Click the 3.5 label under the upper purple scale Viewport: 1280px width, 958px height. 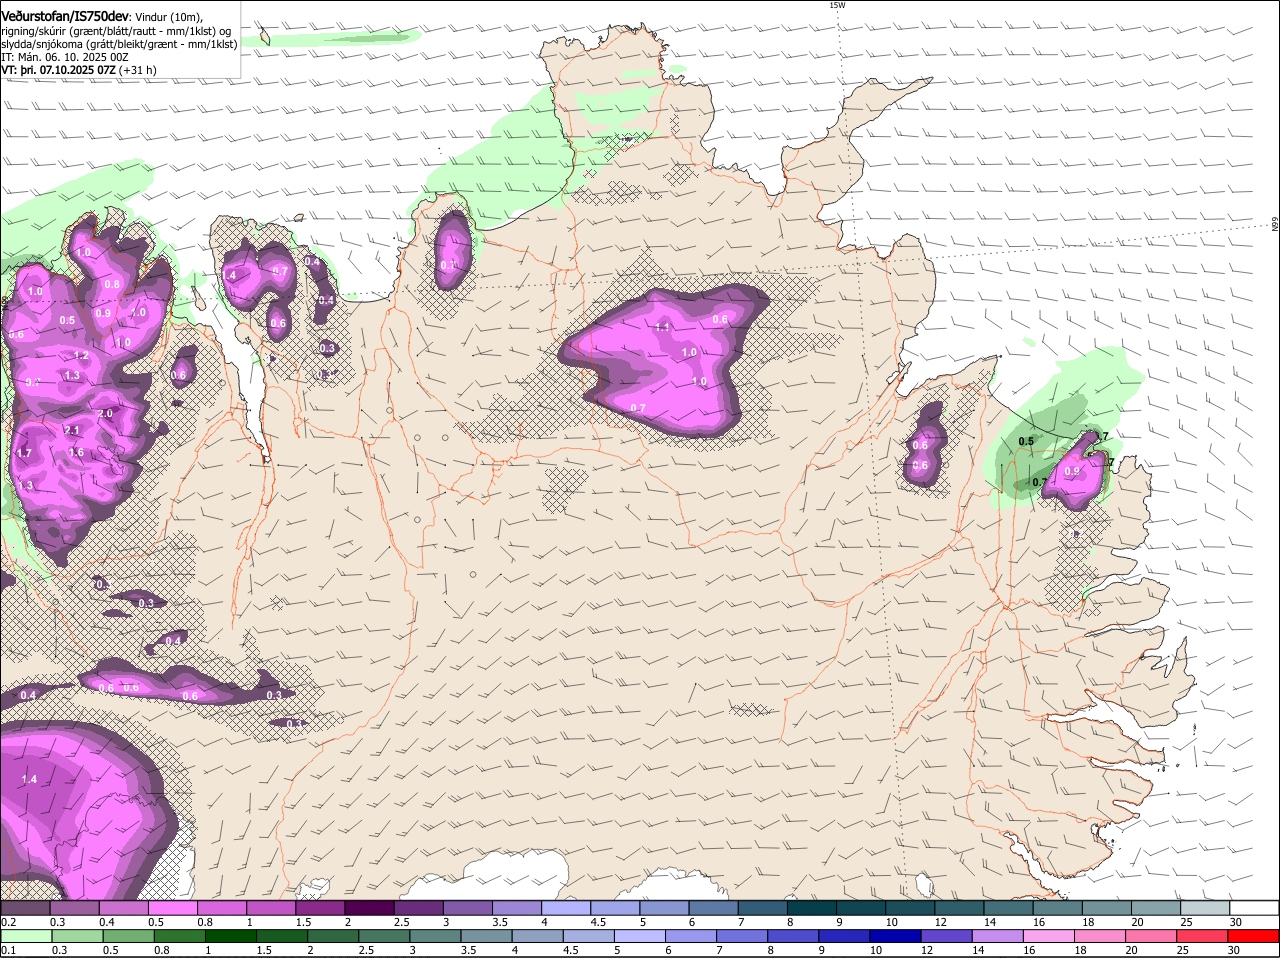501,922
